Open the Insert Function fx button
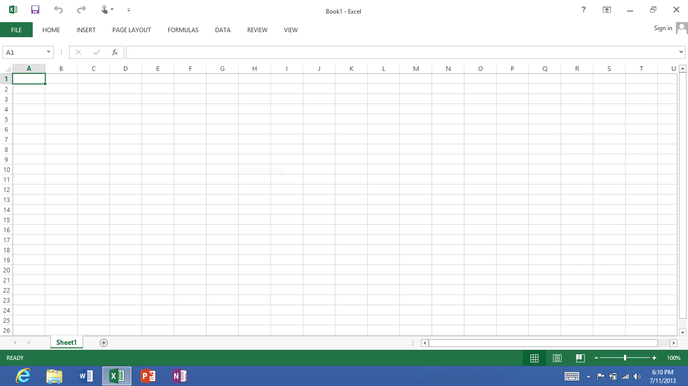The image size is (688, 386). [x=115, y=52]
